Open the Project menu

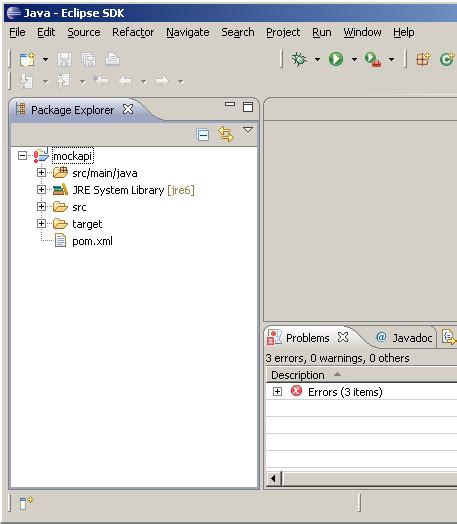[x=283, y=32]
